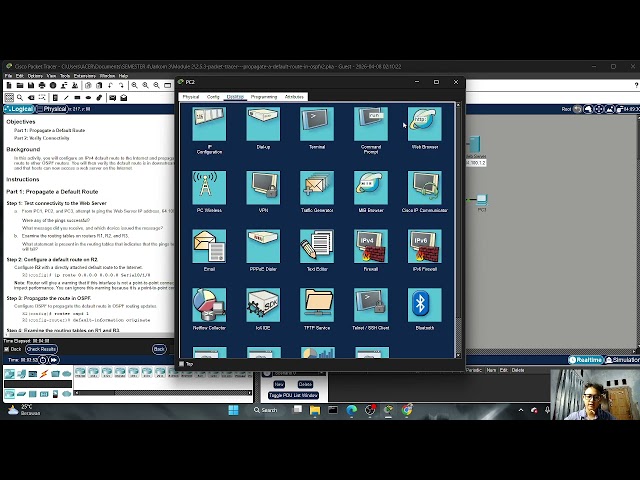
Task: Click the New scenario button
Action: point(279,384)
